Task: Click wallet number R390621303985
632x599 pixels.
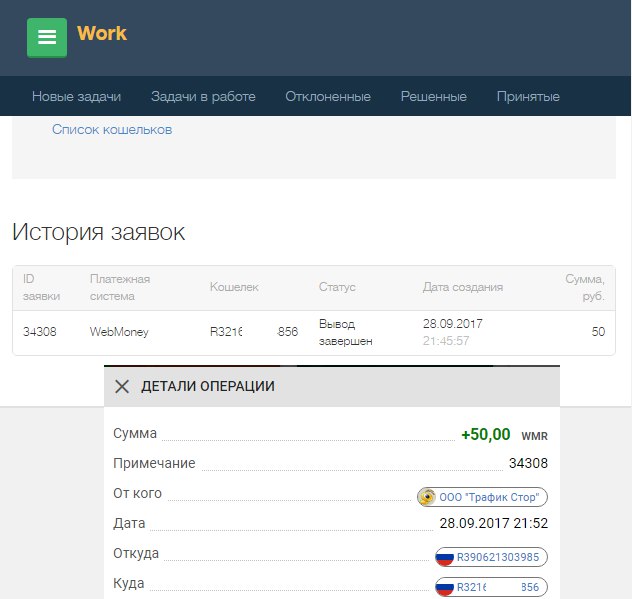Action: pos(499,557)
